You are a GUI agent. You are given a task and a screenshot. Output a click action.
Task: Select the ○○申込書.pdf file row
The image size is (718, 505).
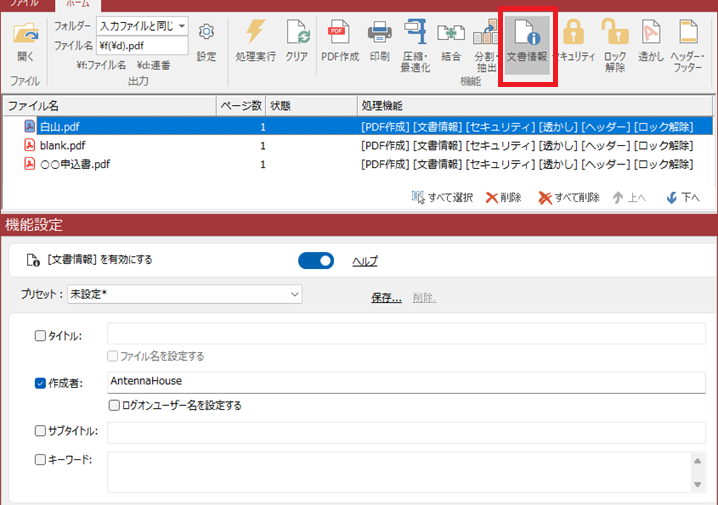[359, 163]
